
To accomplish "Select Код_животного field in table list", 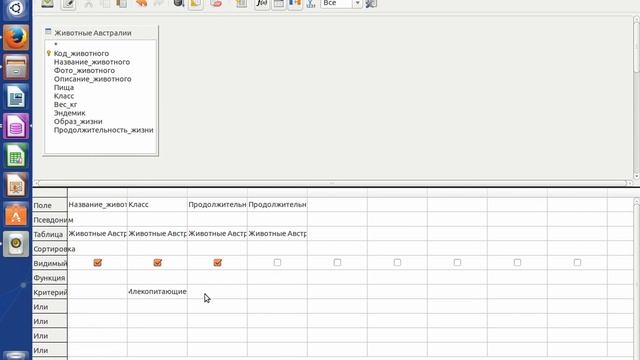I will 81,53.
